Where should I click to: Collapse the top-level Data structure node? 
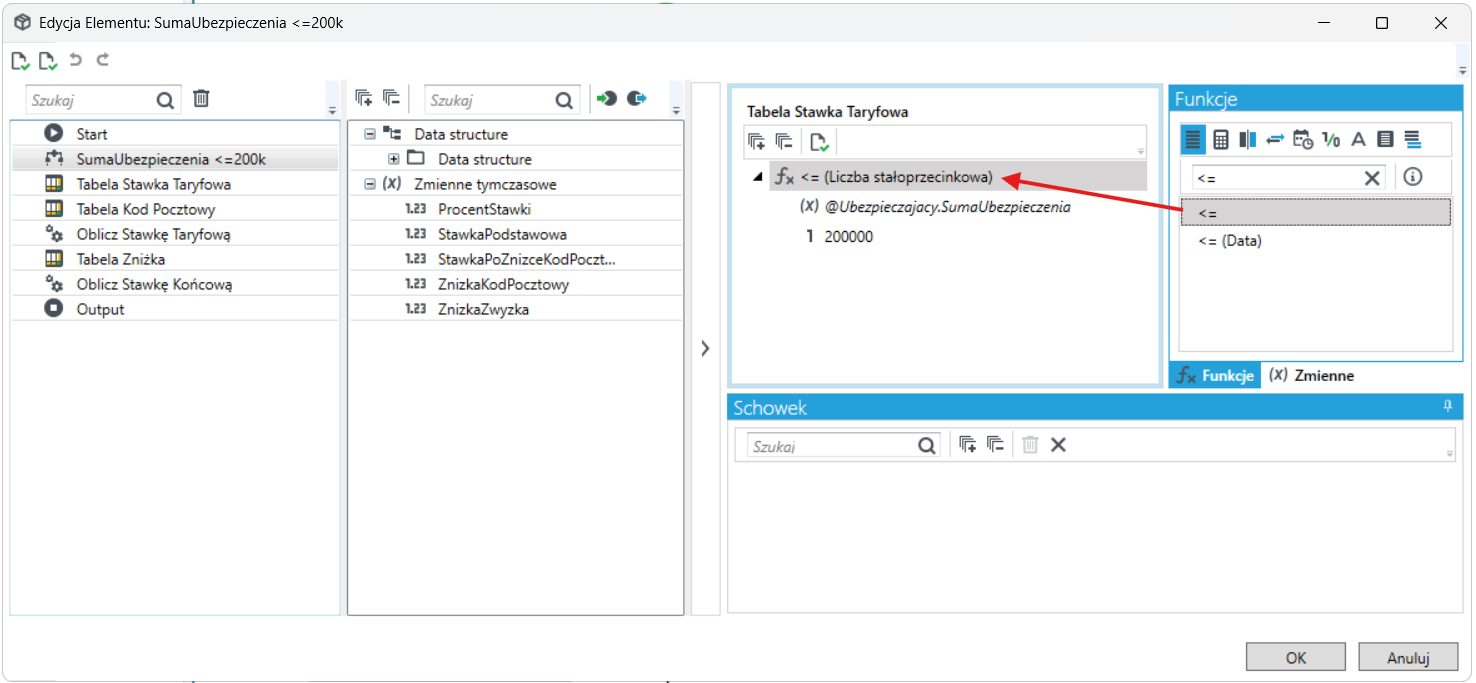coord(370,134)
